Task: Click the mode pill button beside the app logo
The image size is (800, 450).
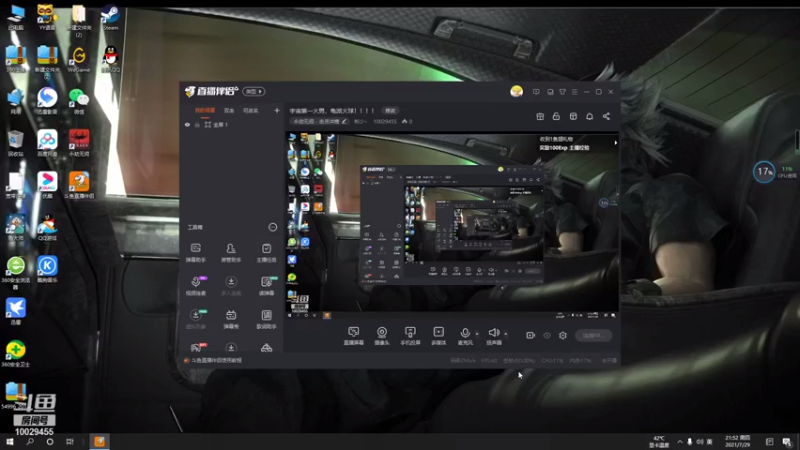Action: coord(254,91)
